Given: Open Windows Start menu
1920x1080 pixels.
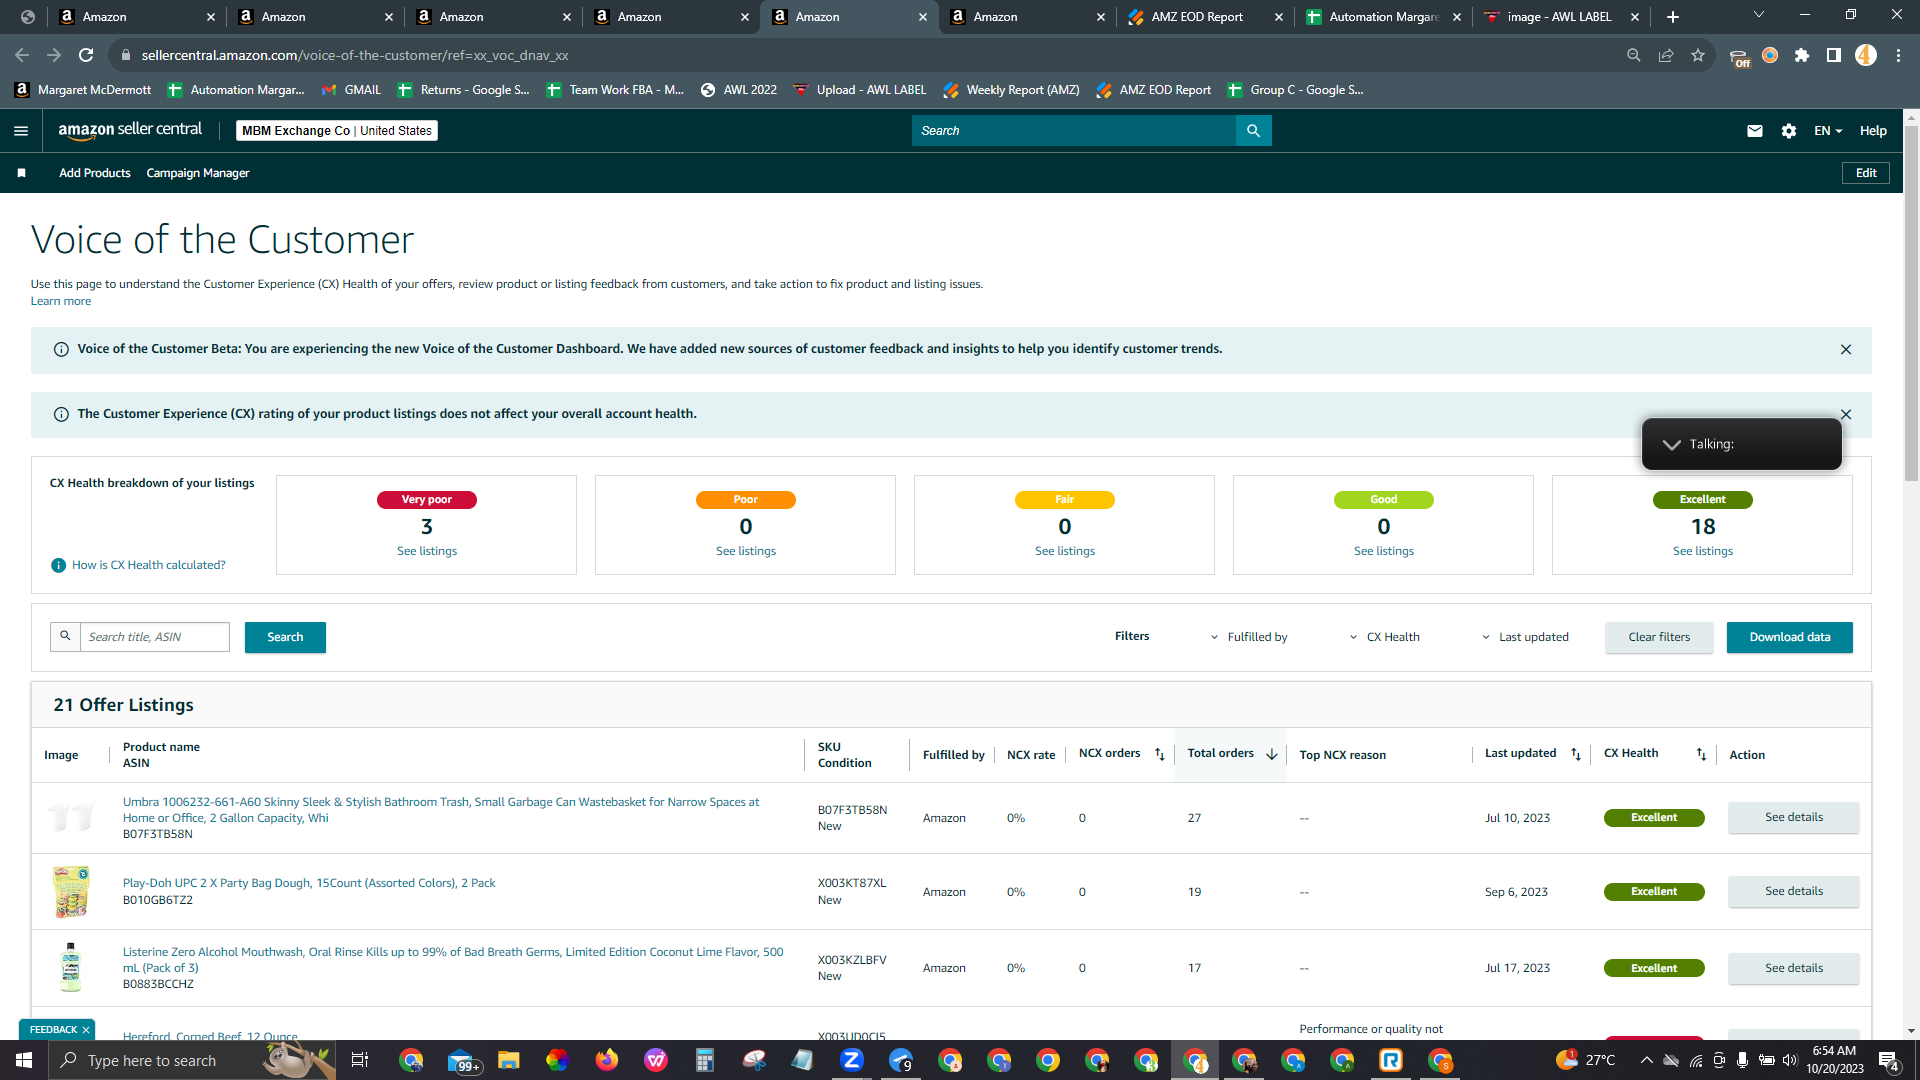Looking at the screenshot, I should pyautogui.click(x=24, y=1060).
